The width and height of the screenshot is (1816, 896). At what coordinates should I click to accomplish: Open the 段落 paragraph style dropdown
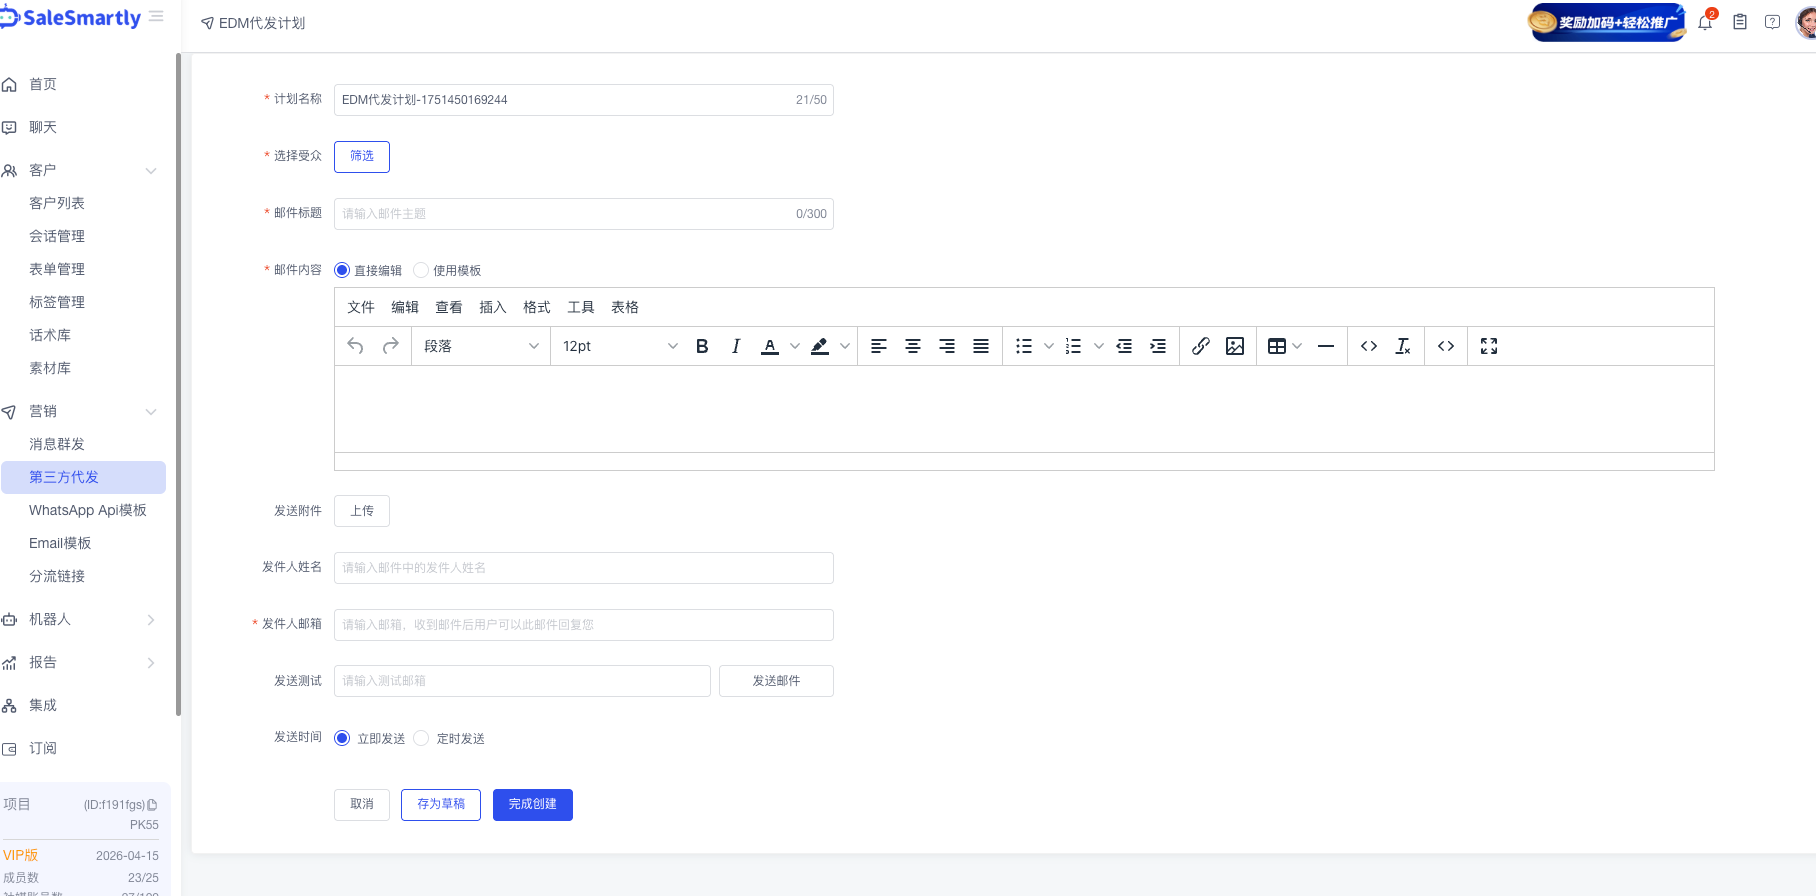(481, 346)
